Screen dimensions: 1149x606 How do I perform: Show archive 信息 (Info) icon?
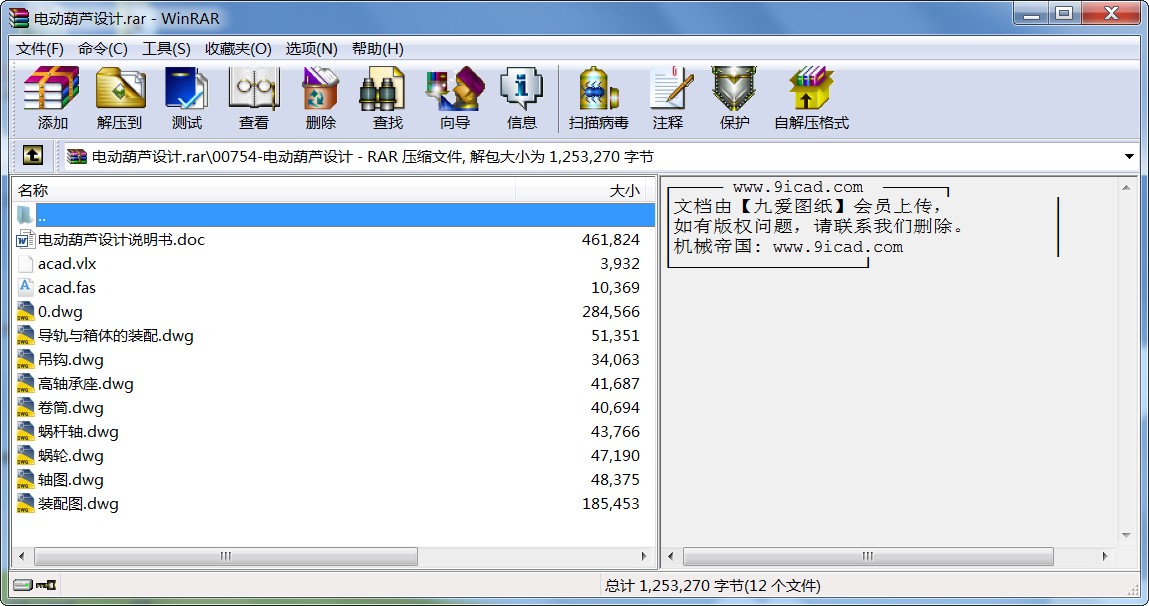click(x=521, y=89)
